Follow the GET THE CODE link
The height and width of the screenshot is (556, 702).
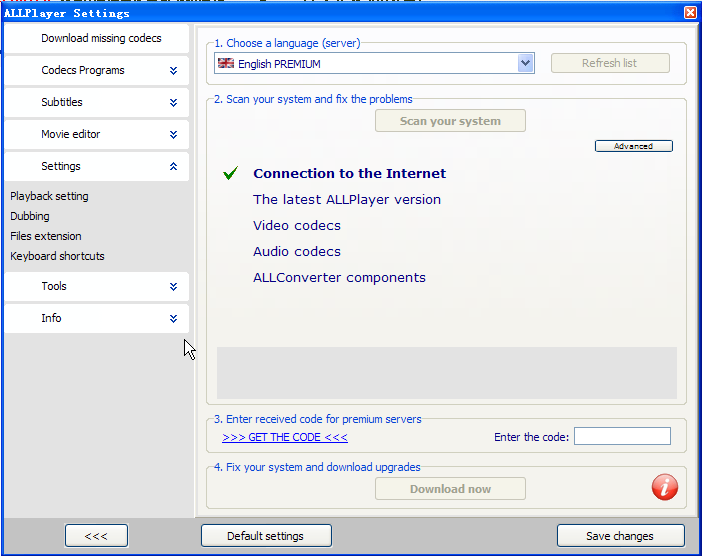point(285,437)
